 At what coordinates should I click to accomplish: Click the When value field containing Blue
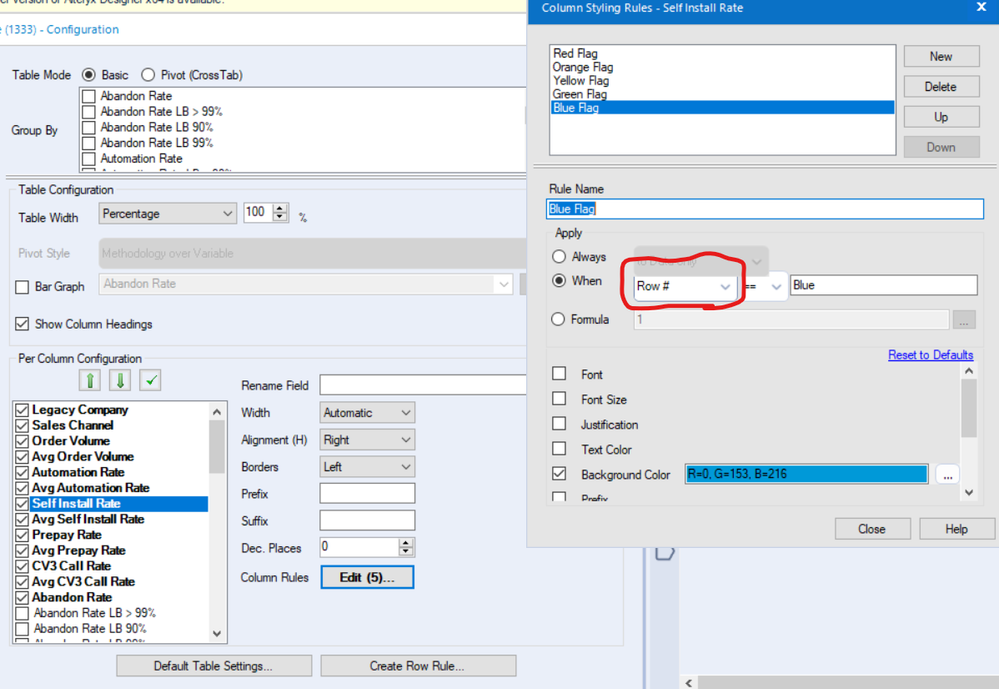pos(884,286)
